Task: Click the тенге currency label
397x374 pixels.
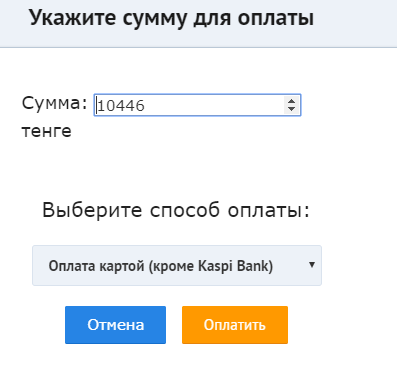Action: pyautogui.click(x=47, y=131)
